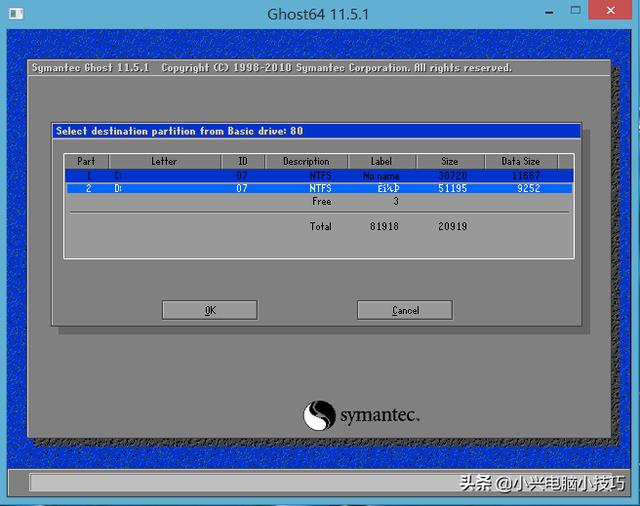The height and width of the screenshot is (506, 640).
Task: Click the NTFS description in D: row
Action: pyautogui.click(x=320, y=188)
